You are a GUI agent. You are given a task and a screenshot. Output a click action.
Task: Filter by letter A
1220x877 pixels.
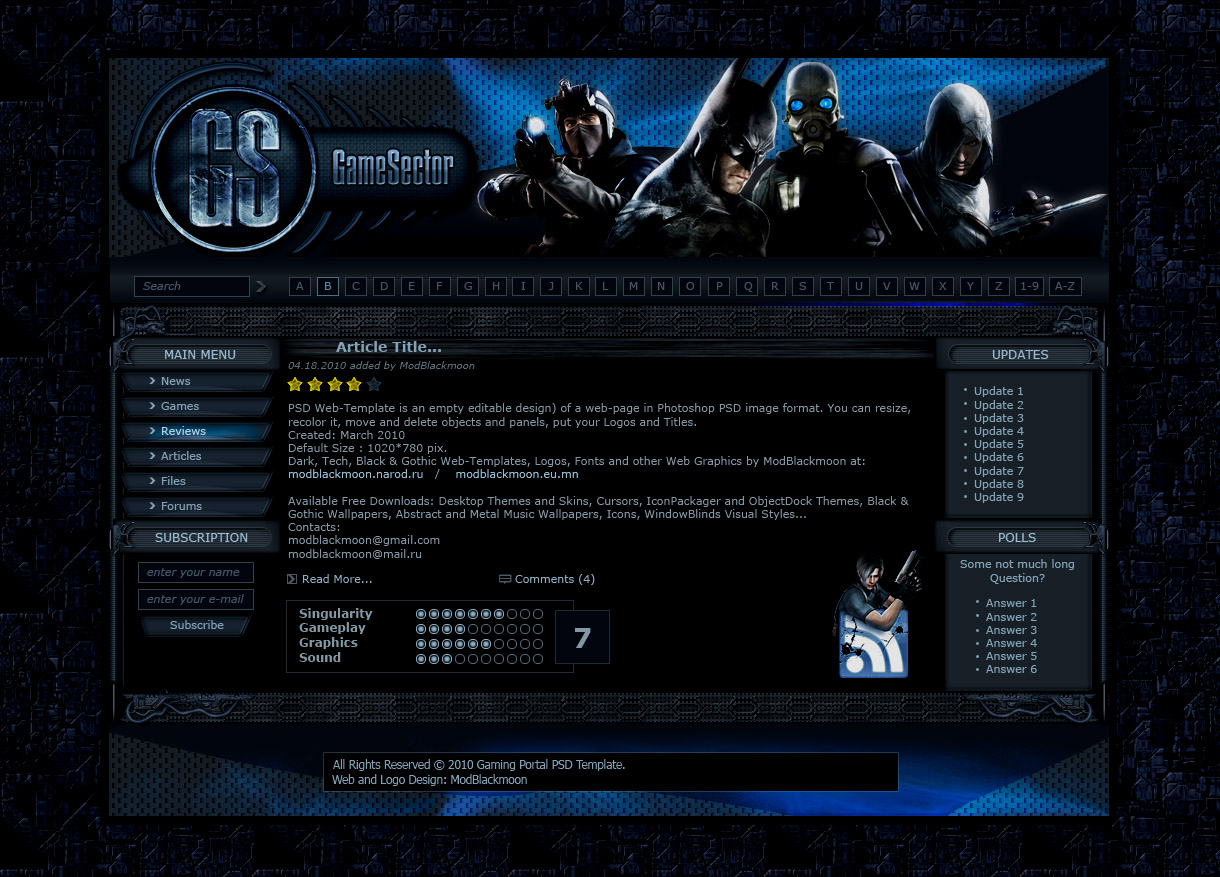[x=300, y=286]
